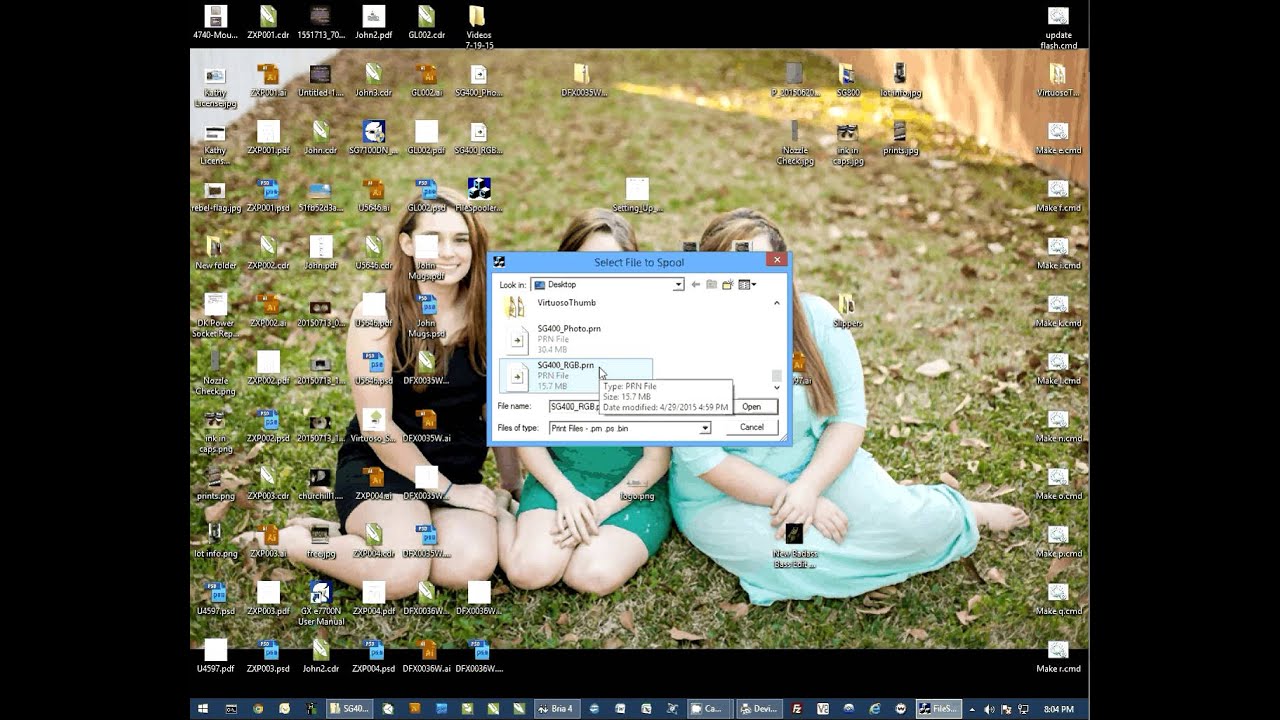Open the 8:04 PM taskbar clock
Screen dimensions: 1280x720
1059,709
